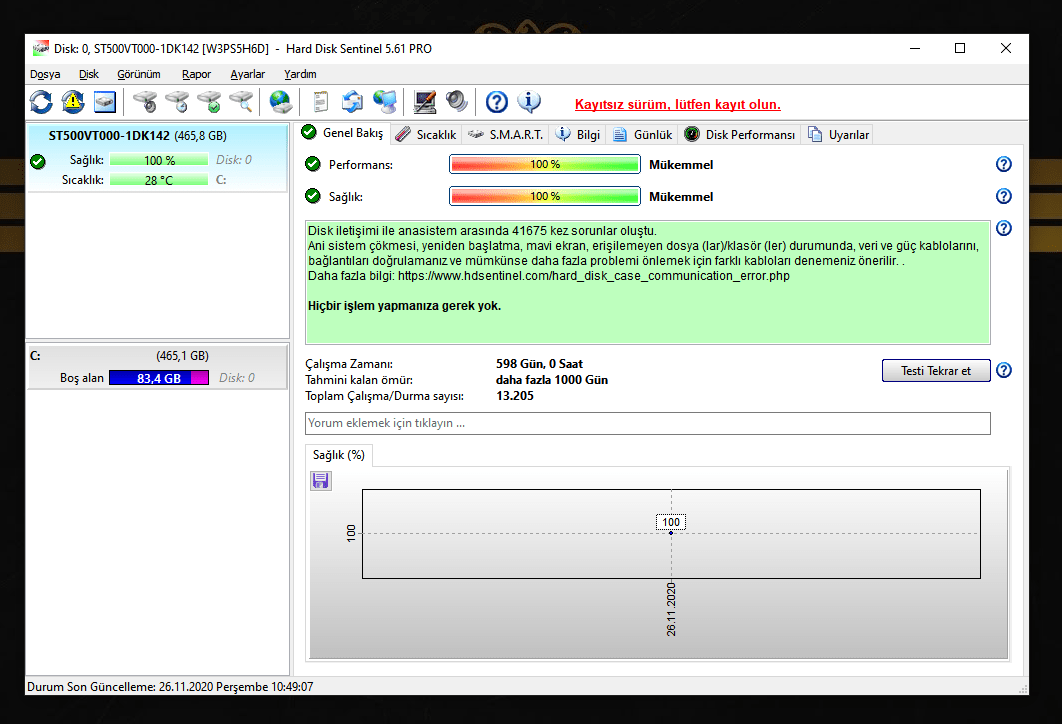1062x724 pixels.
Task: Open the help question mark toolbar icon
Action: coord(496,102)
